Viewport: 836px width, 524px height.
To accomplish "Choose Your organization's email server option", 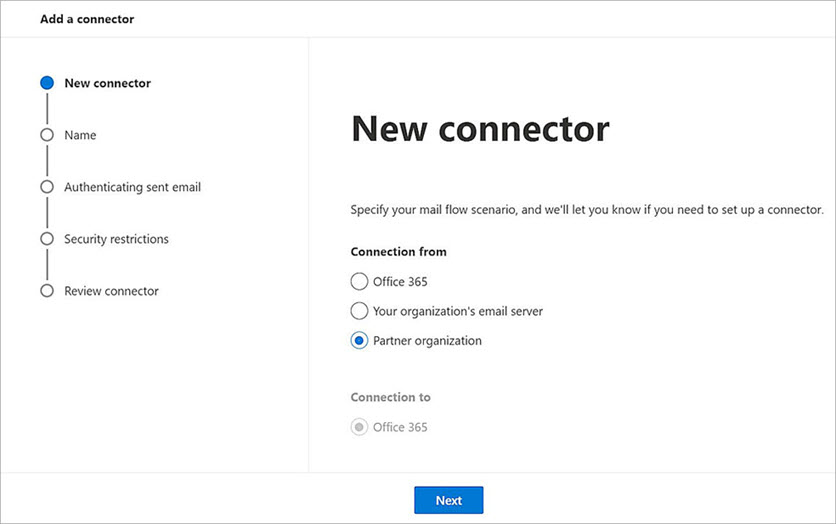I will click(x=359, y=311).
